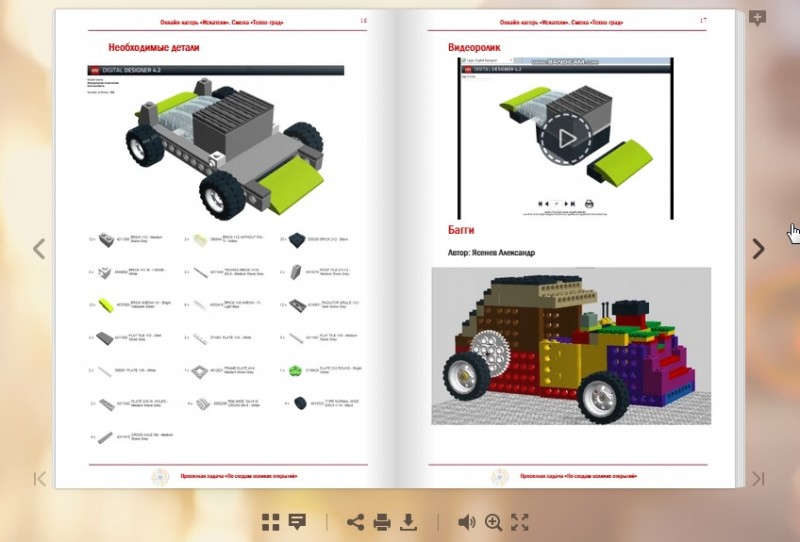Zoom in using the magnifier icon
Image resolution: width=800 pixels, height=542 pixels.
click(493, 521)
